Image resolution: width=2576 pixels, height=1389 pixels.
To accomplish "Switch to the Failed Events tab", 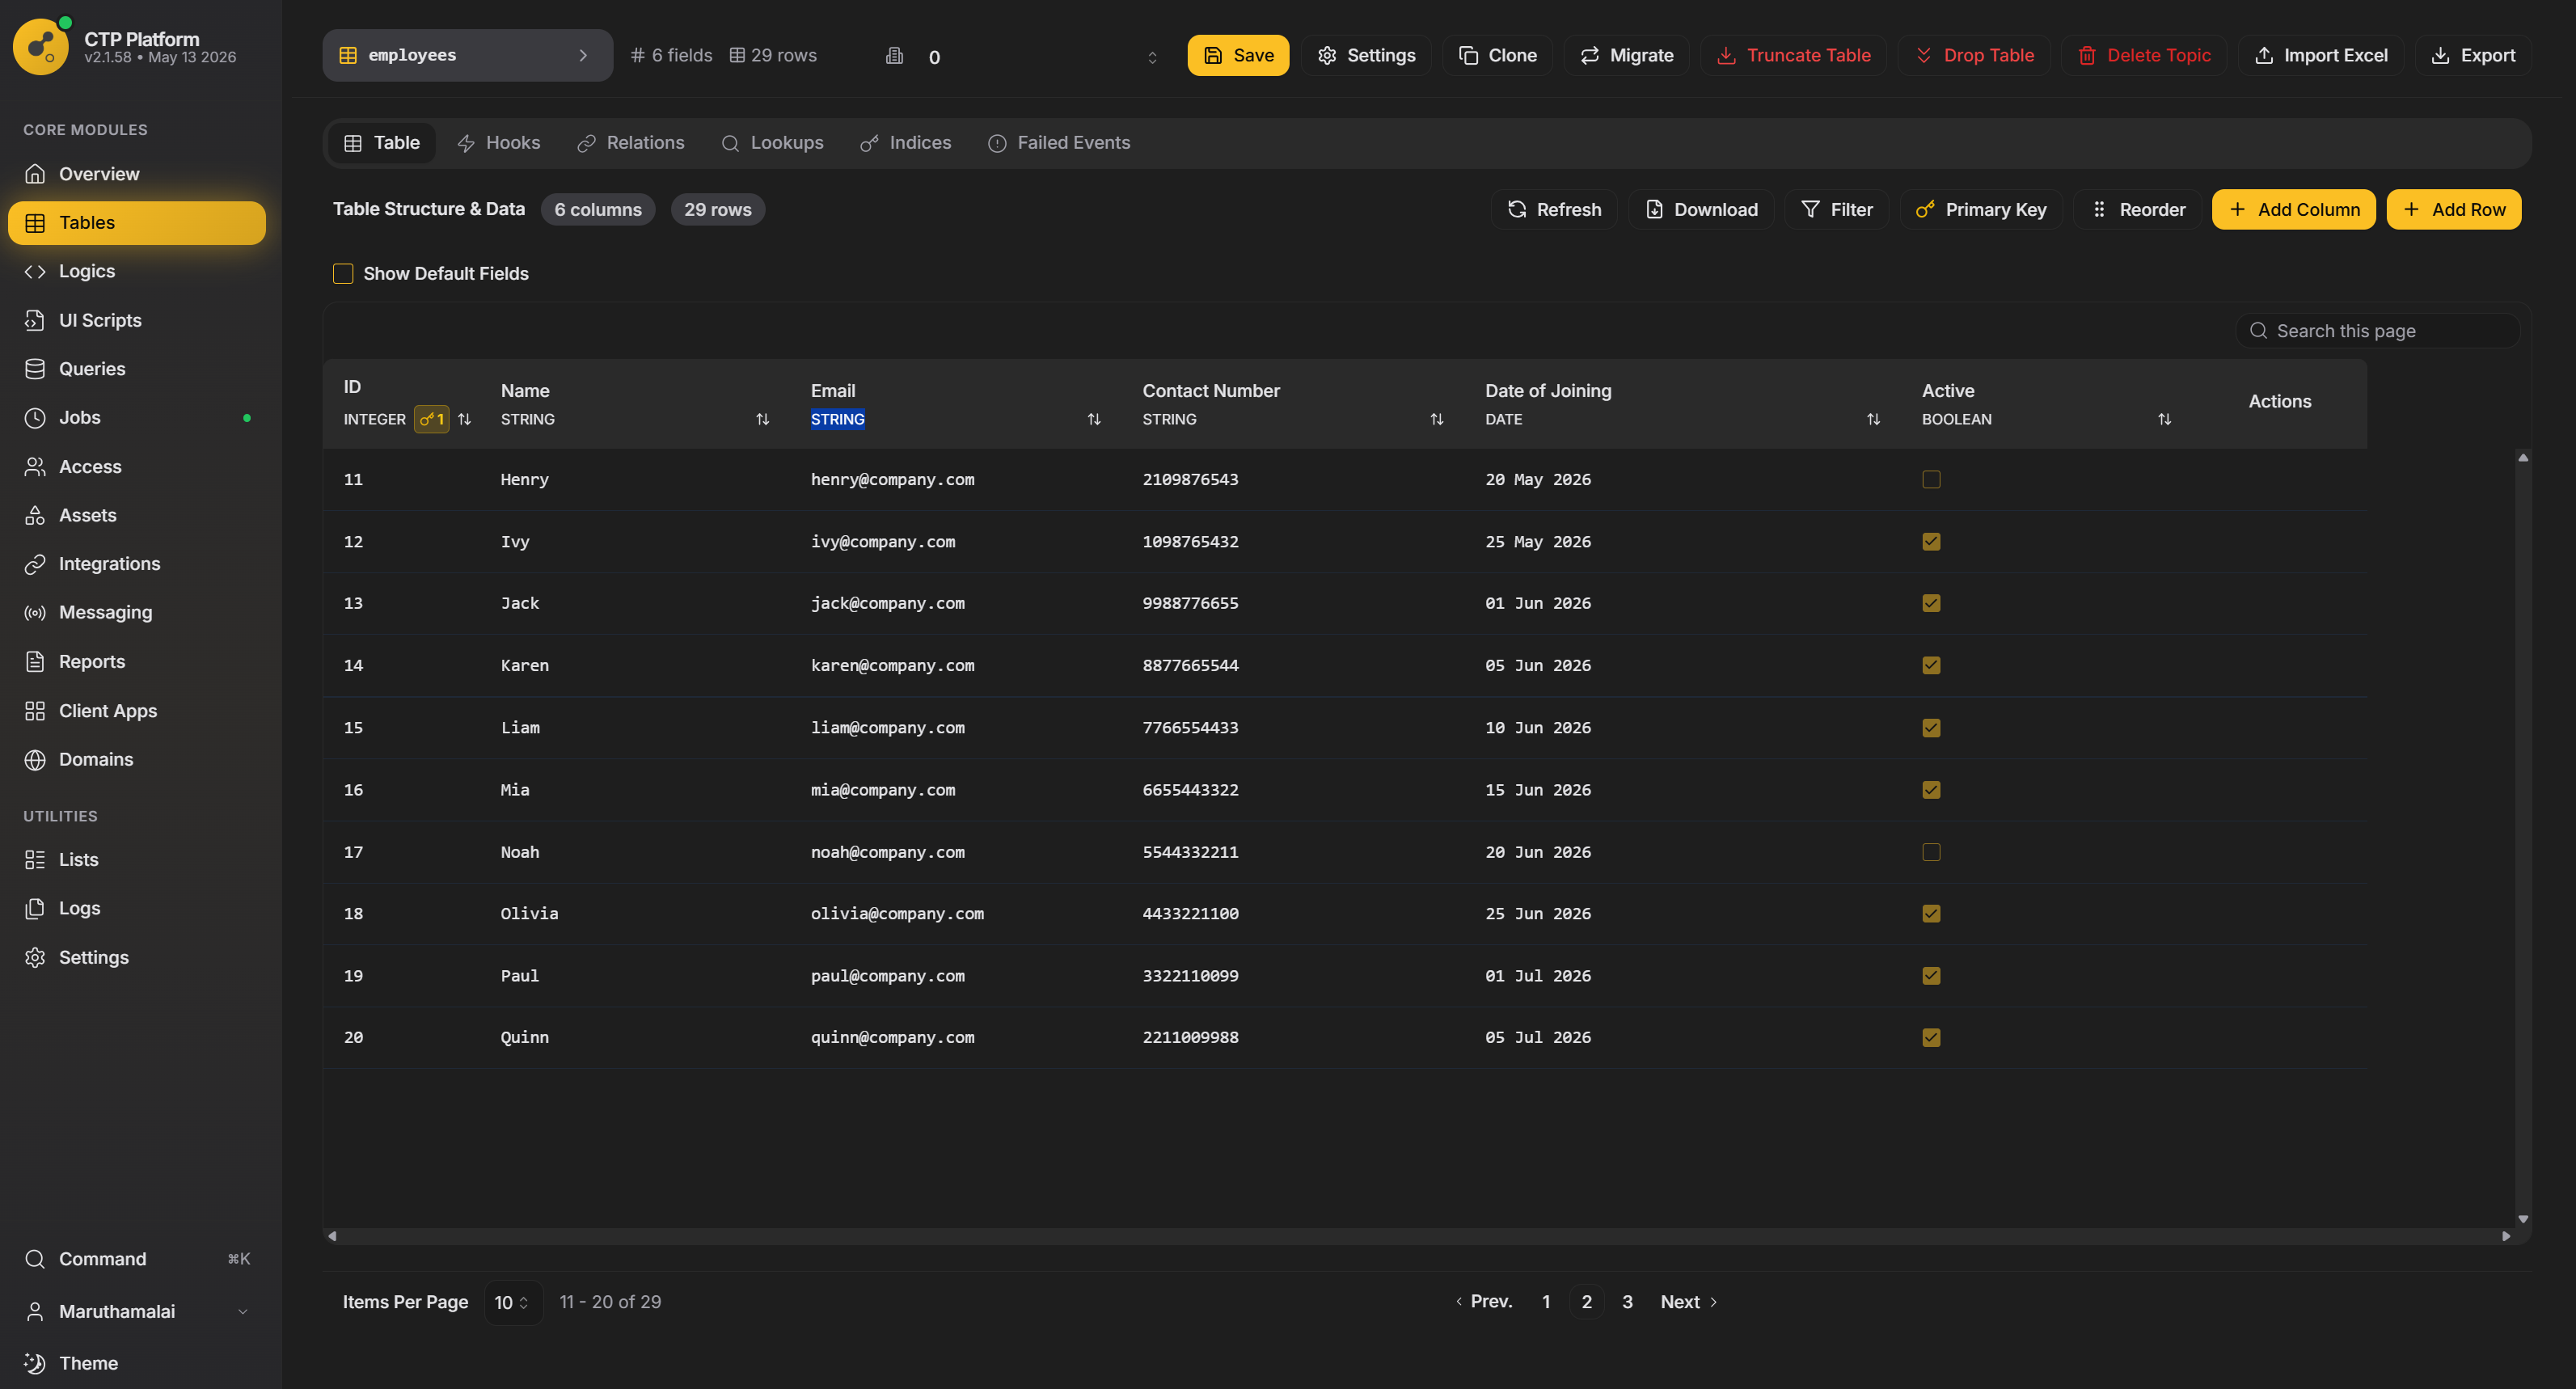I will [x=1059, y=143].
